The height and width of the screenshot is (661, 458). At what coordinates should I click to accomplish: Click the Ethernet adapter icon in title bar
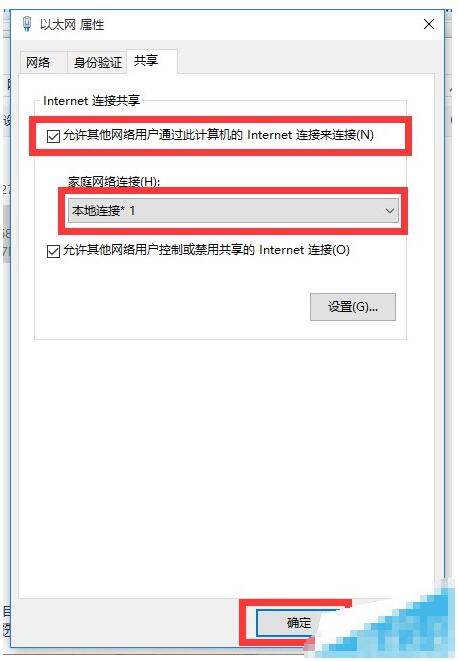(x=27, y=24)
